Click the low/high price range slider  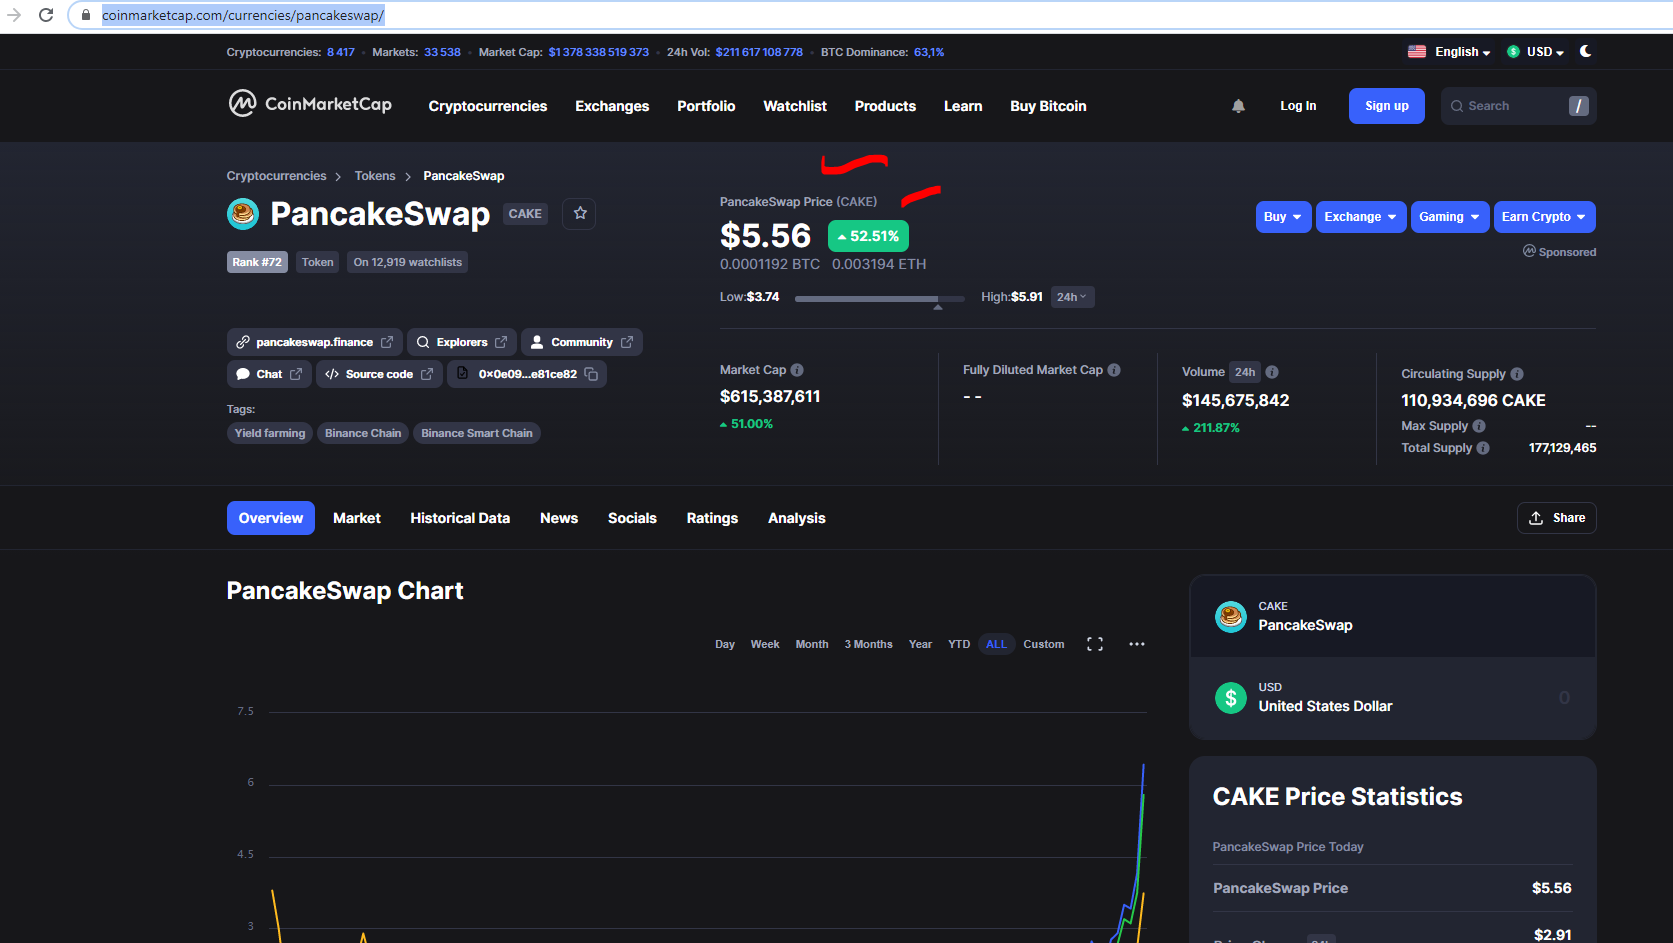click(878, 298)
